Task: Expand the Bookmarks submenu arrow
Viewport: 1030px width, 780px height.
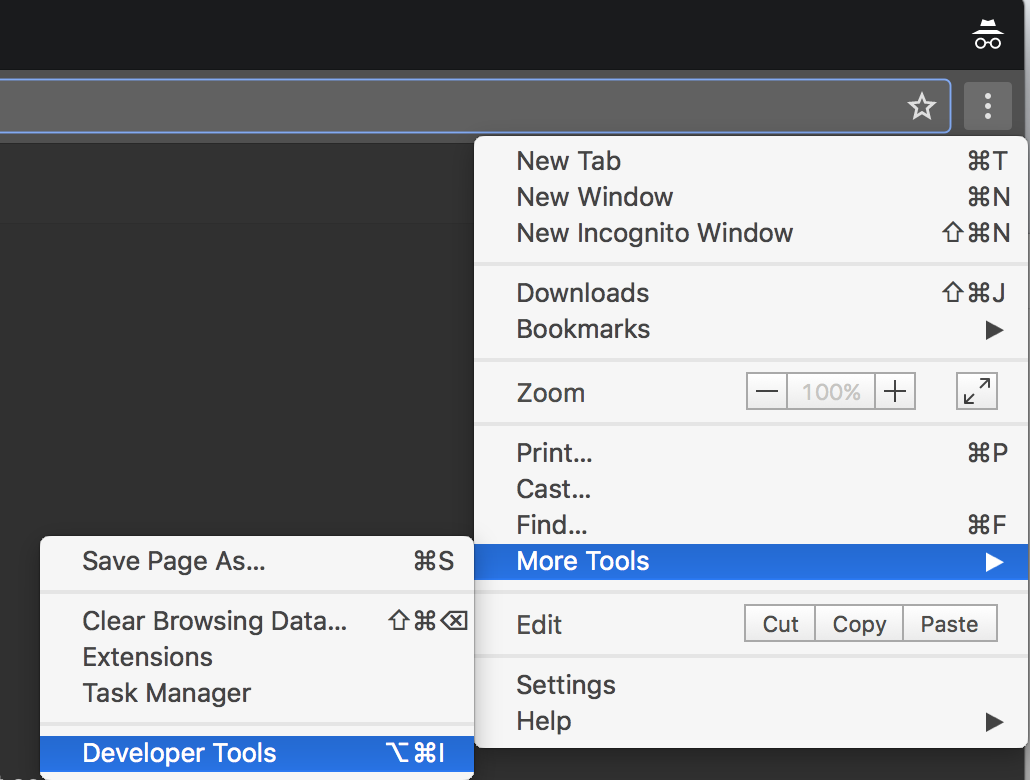Action: point(993,330)
